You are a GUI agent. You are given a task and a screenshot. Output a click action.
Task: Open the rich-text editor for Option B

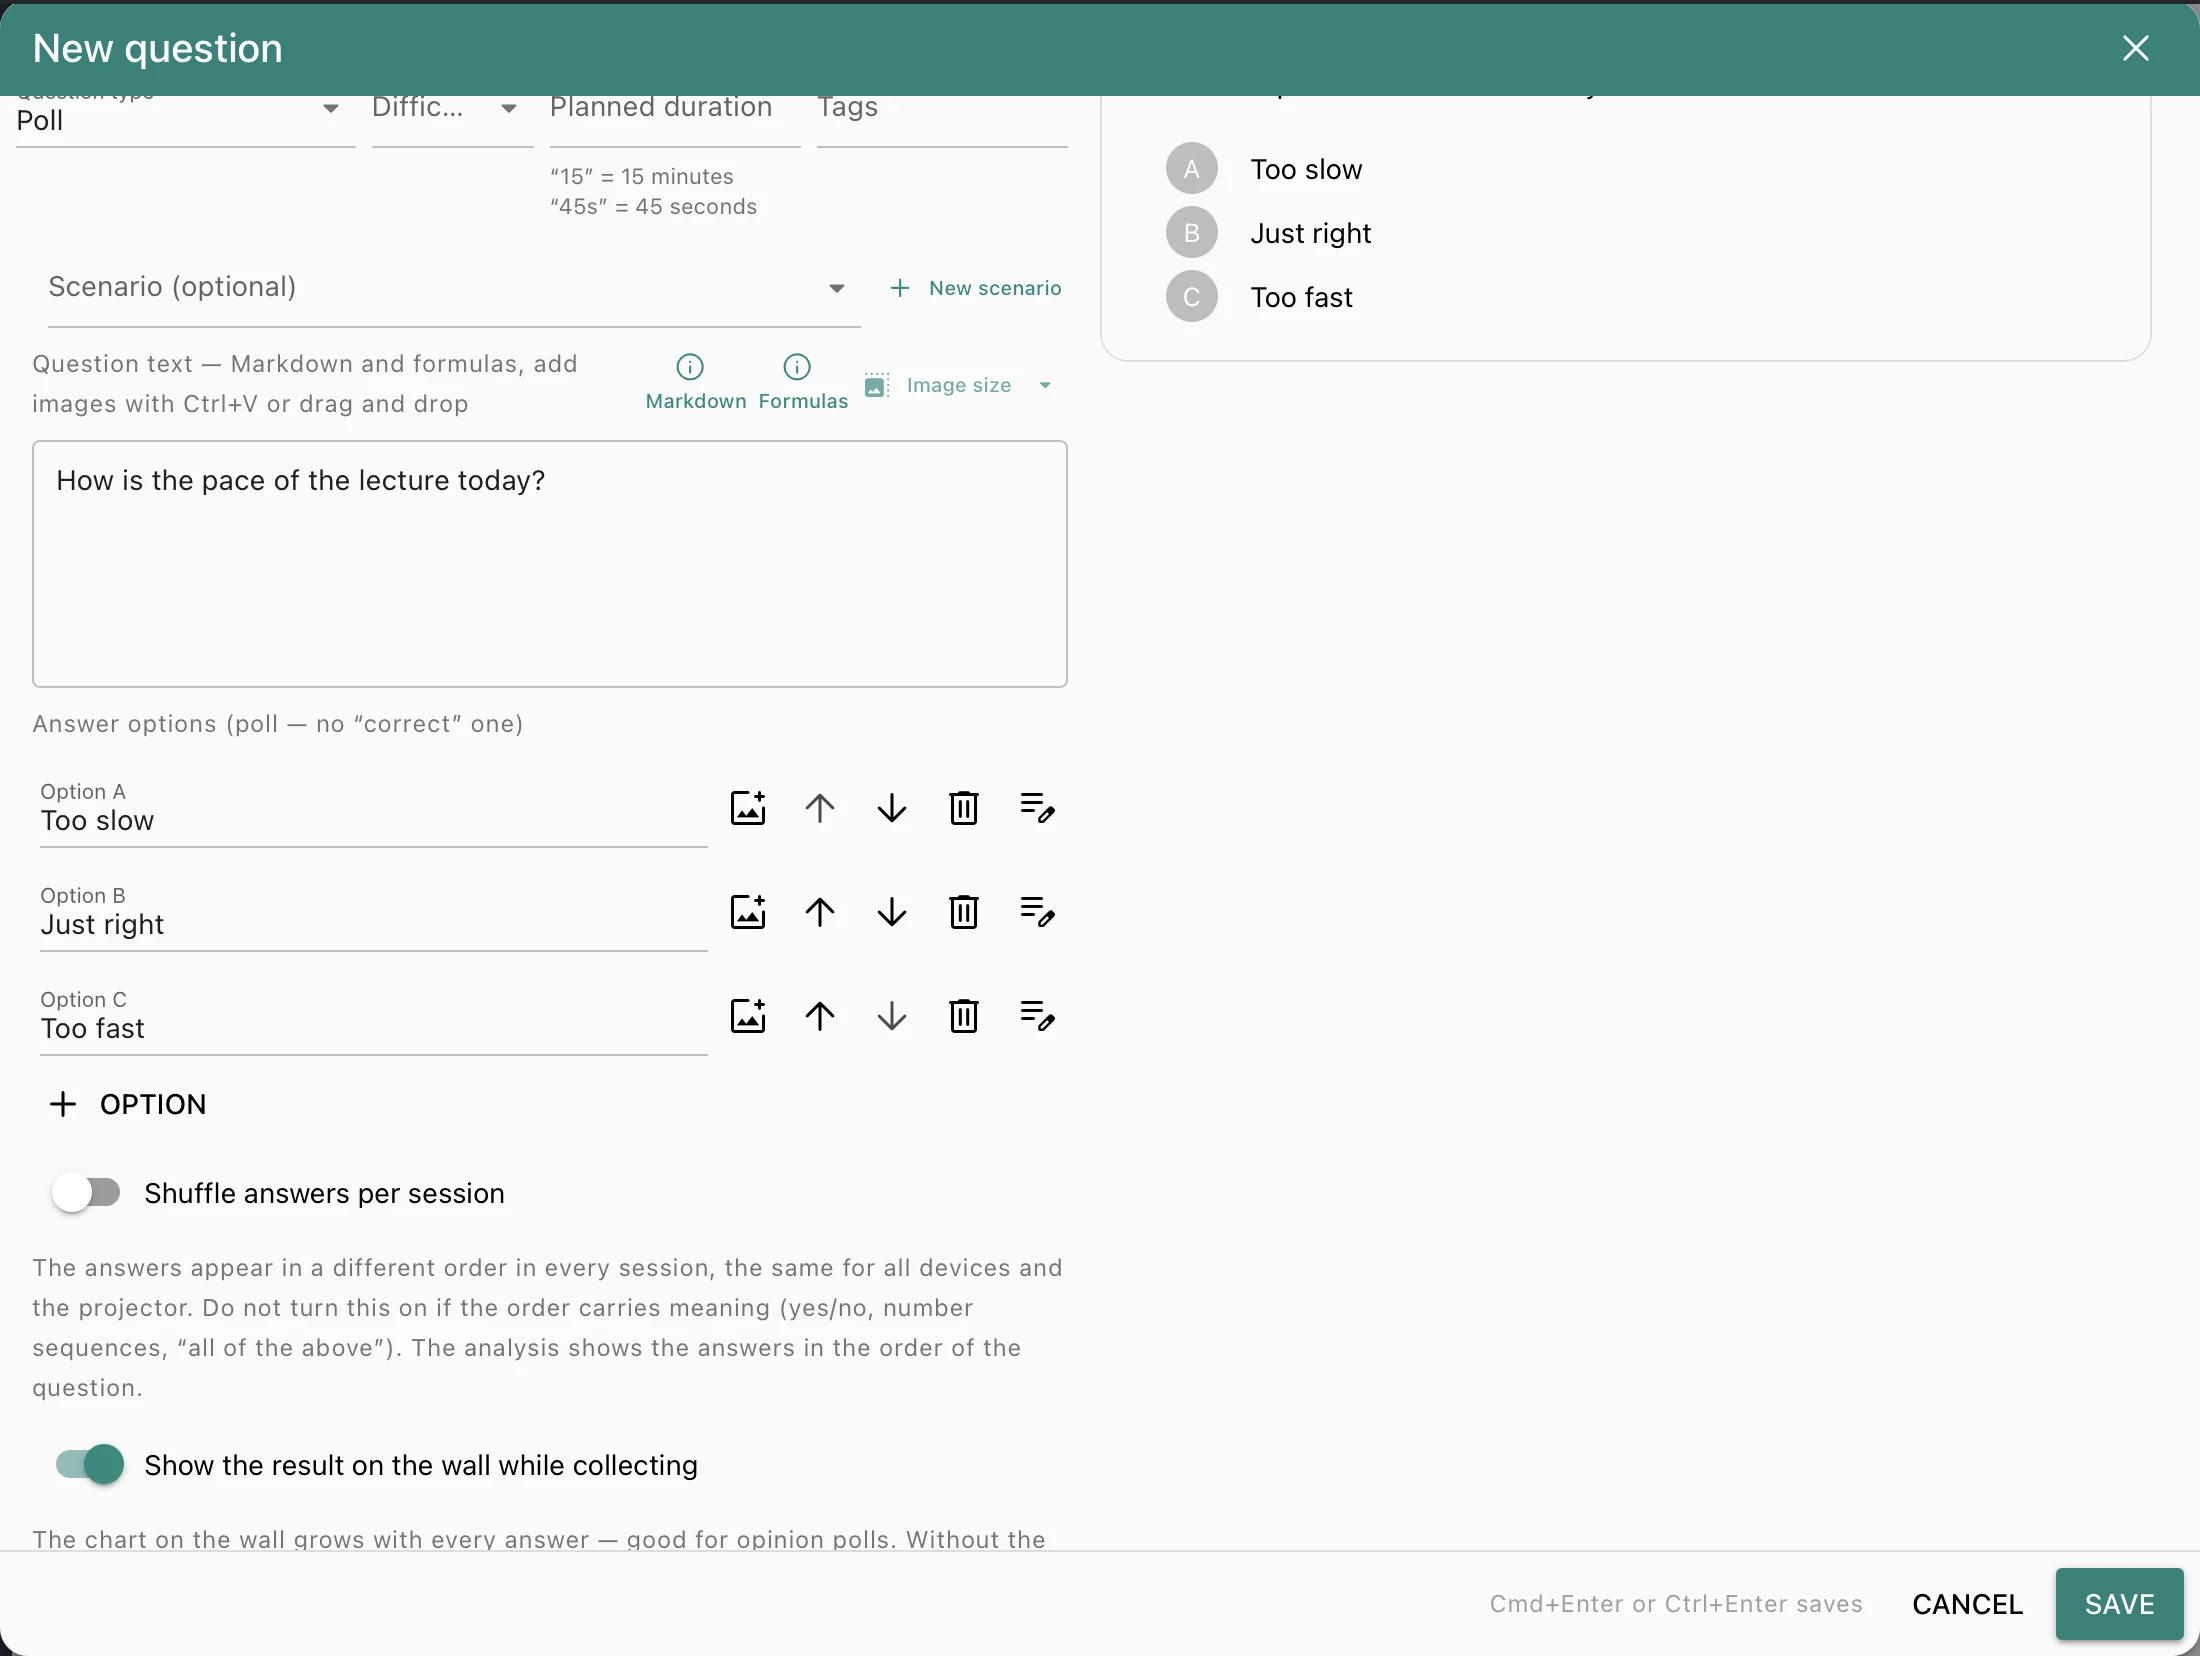pyautogui.click(x=1037, y=912)
